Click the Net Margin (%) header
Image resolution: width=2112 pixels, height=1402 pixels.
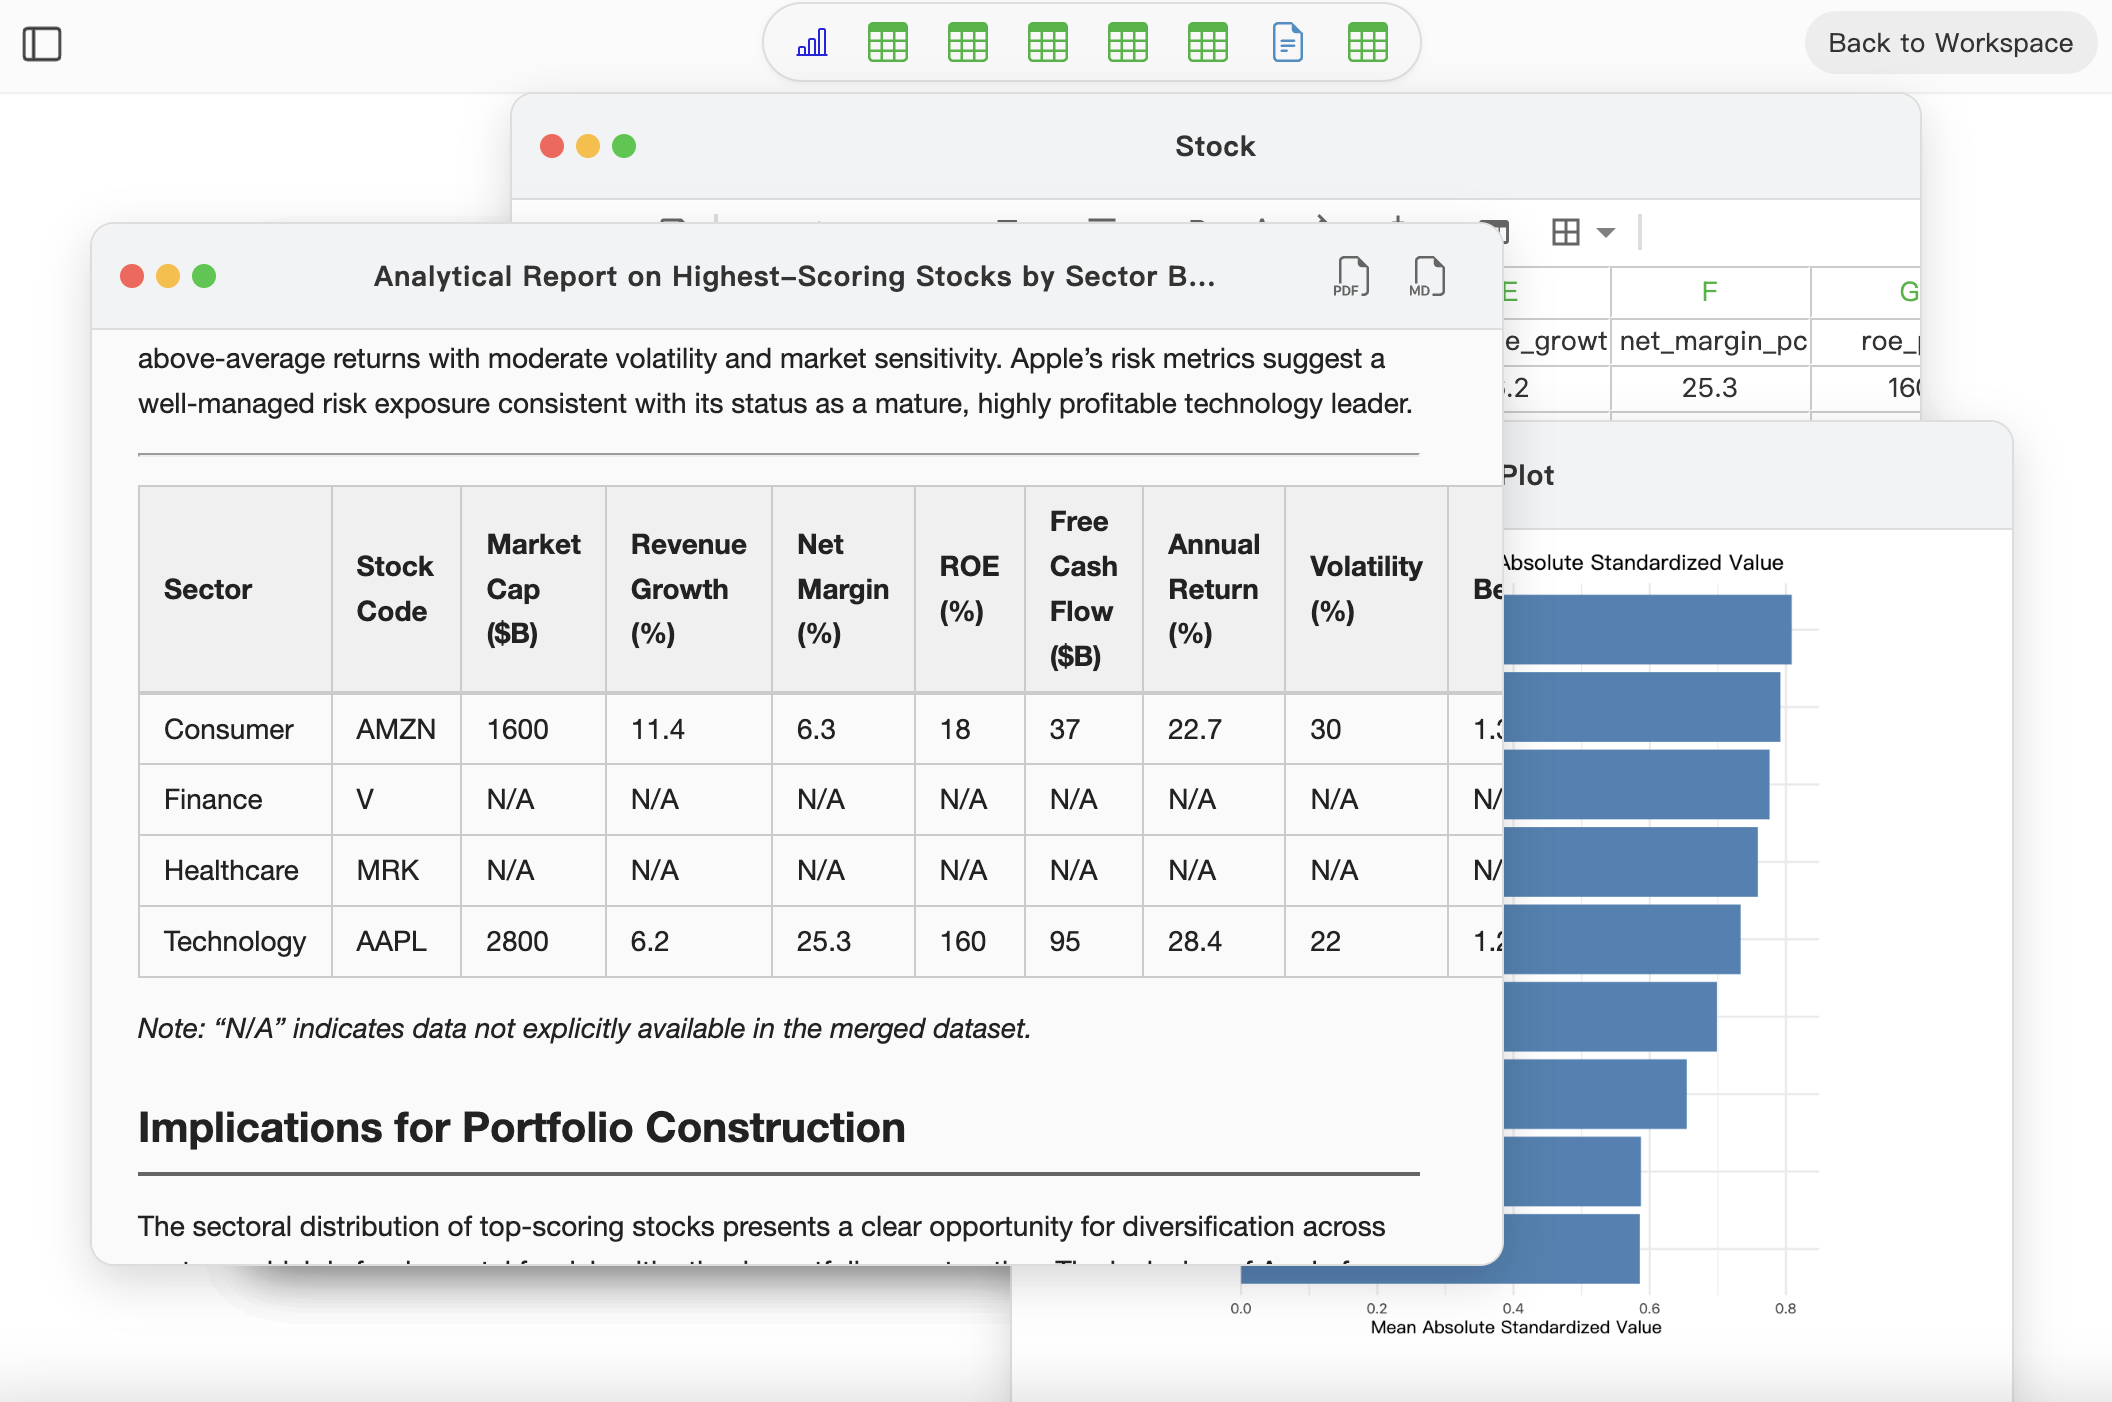point(843,589)
